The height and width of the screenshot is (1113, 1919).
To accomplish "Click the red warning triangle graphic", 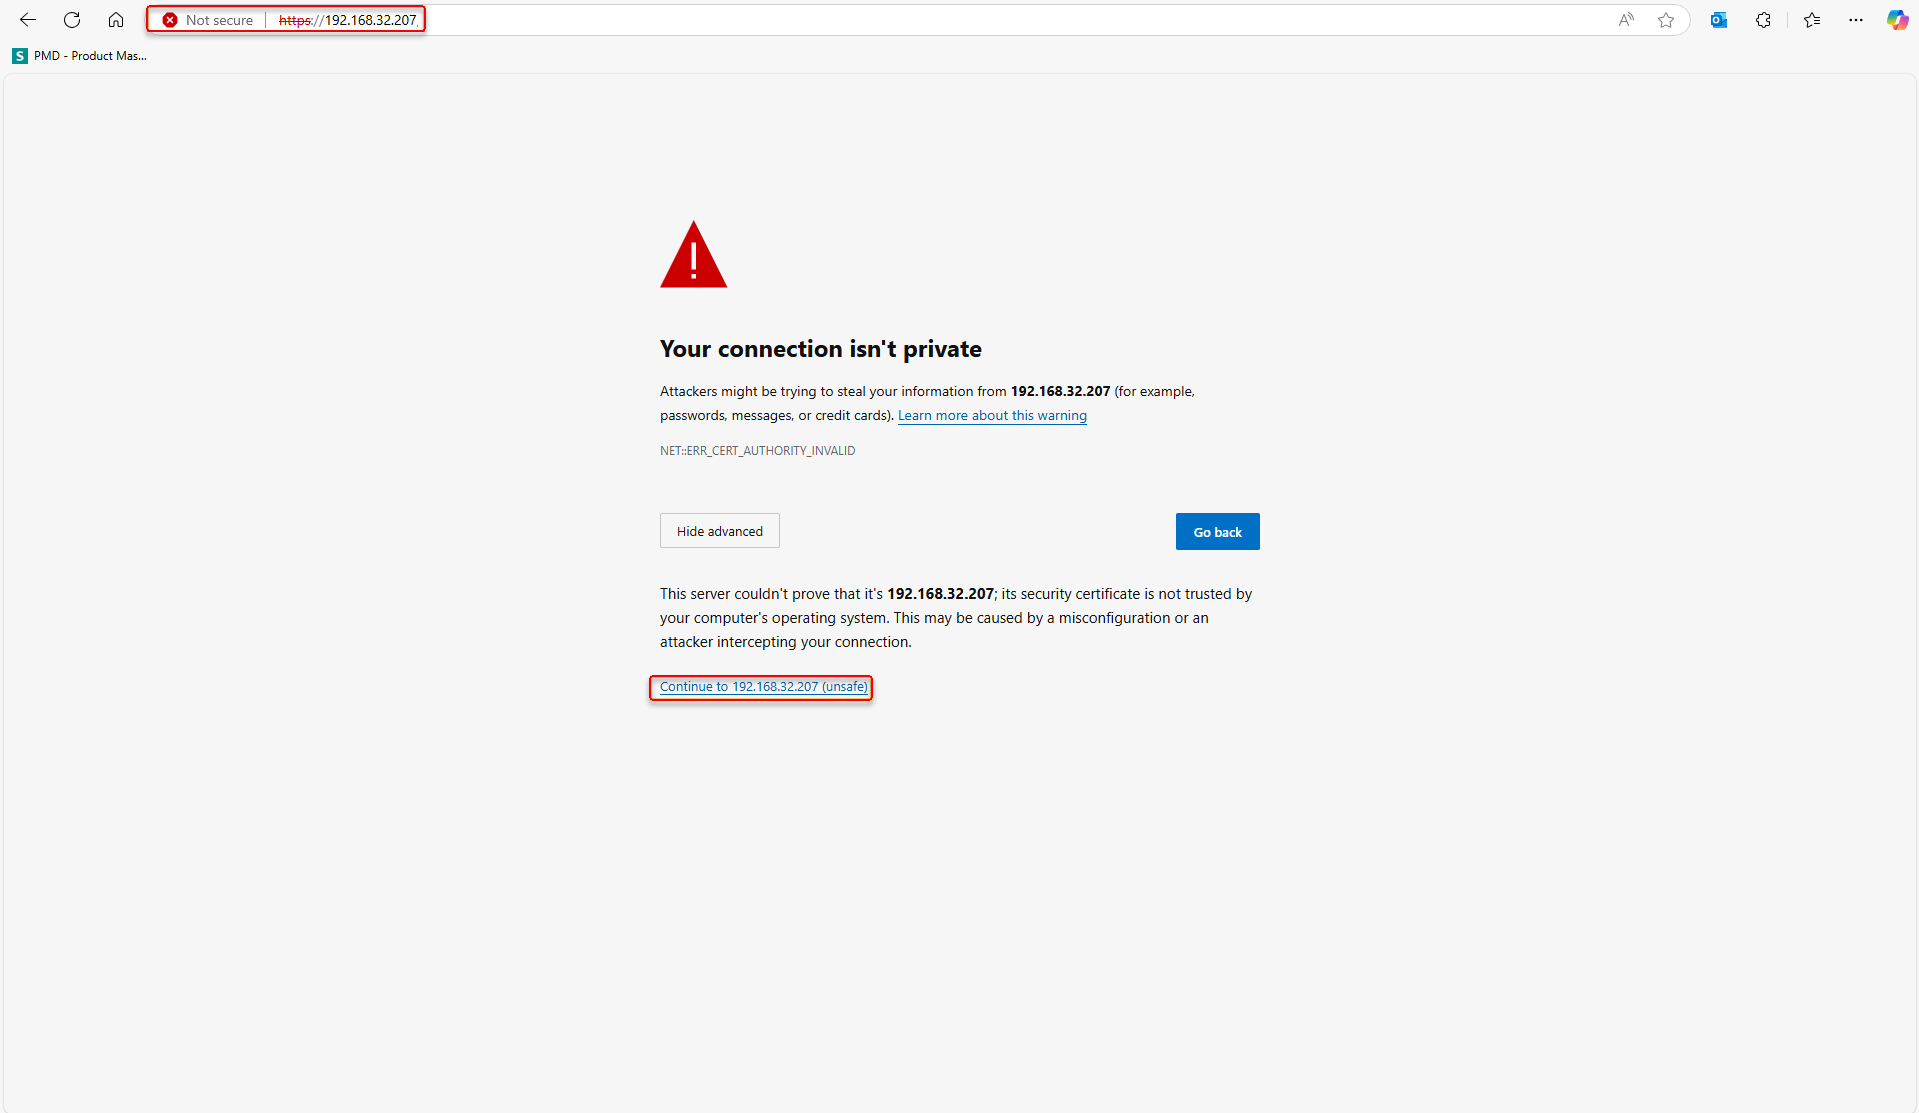I will [x=693, y=255].
